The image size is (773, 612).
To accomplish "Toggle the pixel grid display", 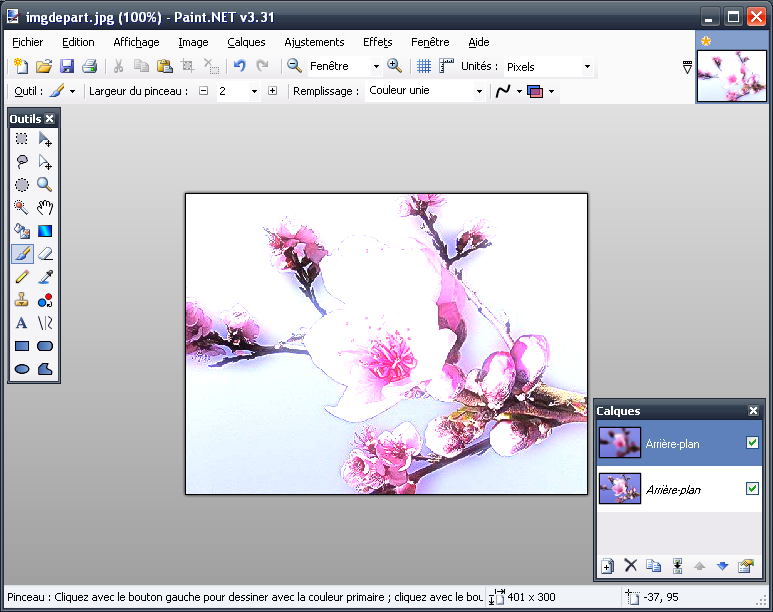I will [424, 67].
